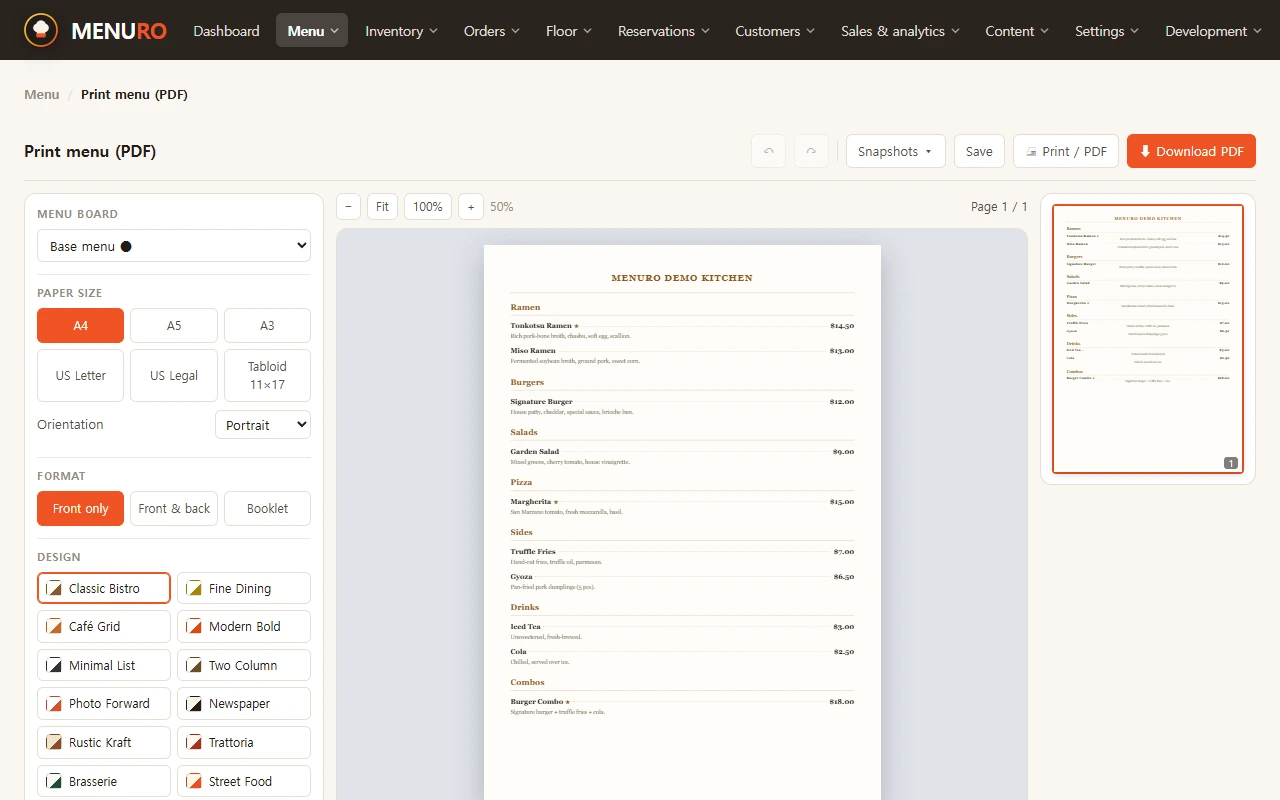Expand the Floor nav menu
This screenshot has height=800, width=1280.
[569, 31]
